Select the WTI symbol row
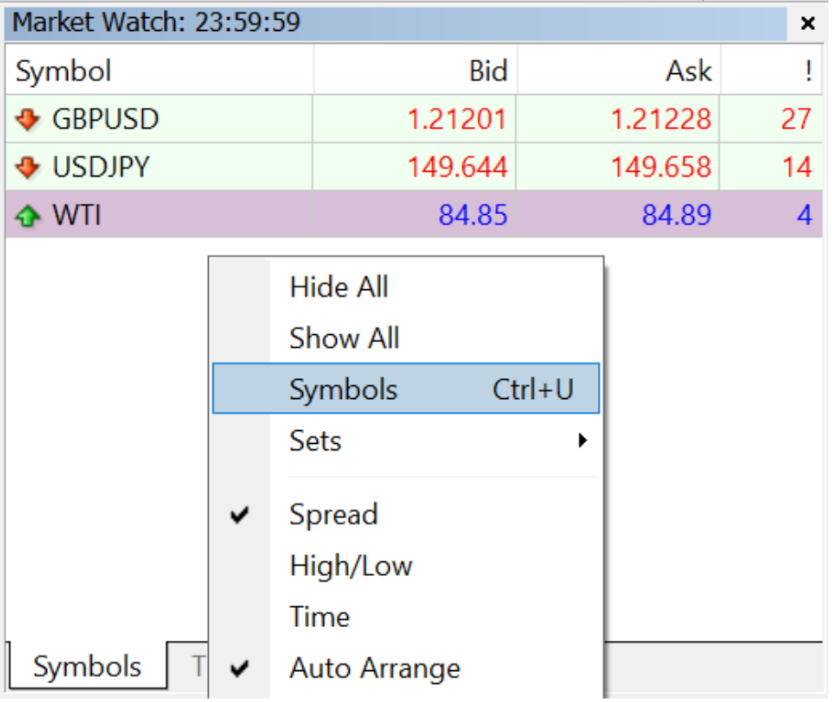 point(160,215)
